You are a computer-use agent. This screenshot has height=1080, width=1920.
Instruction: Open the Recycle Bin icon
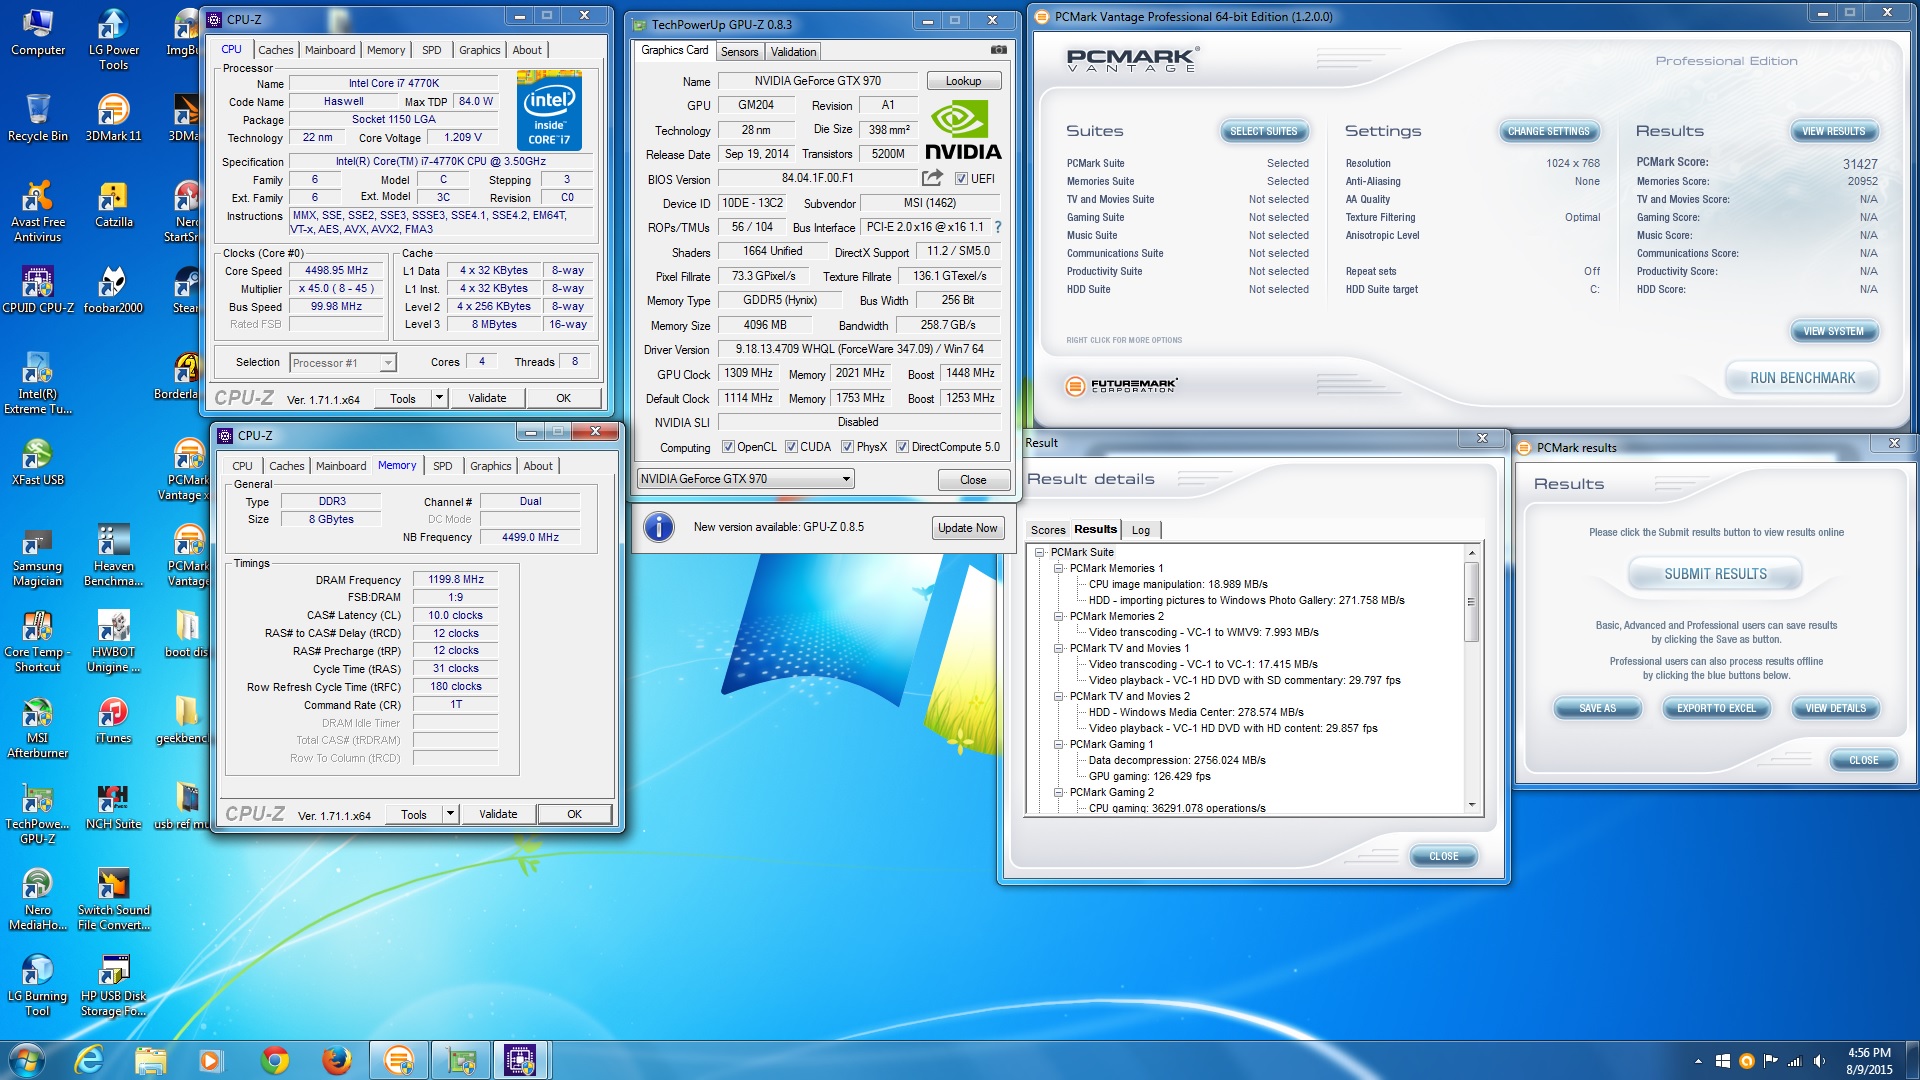(38, 118)
